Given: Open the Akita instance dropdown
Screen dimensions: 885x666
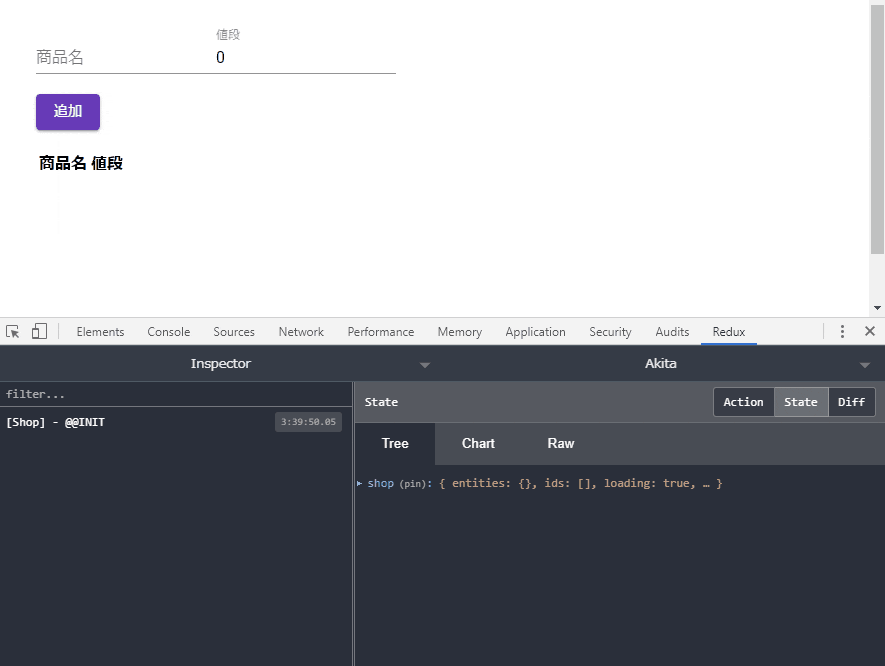Looking at the screenshot, I should coord(660,363).
